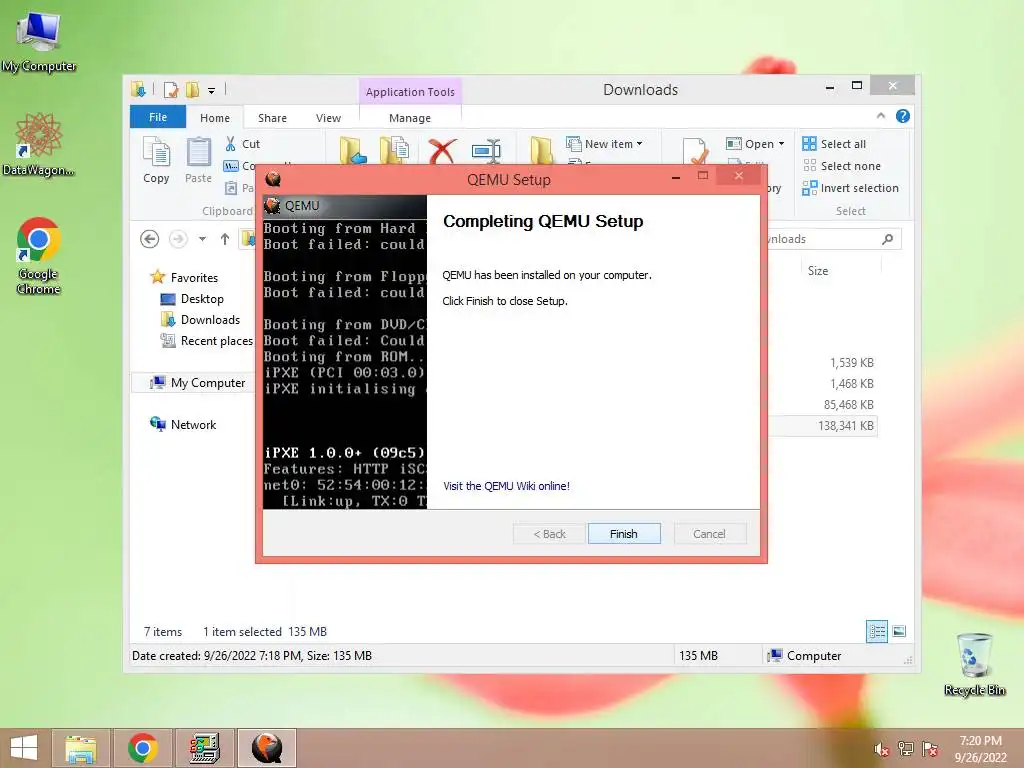Select Desktop in navigation pane
Screen dimensions: 1024x768
point(192,298)
